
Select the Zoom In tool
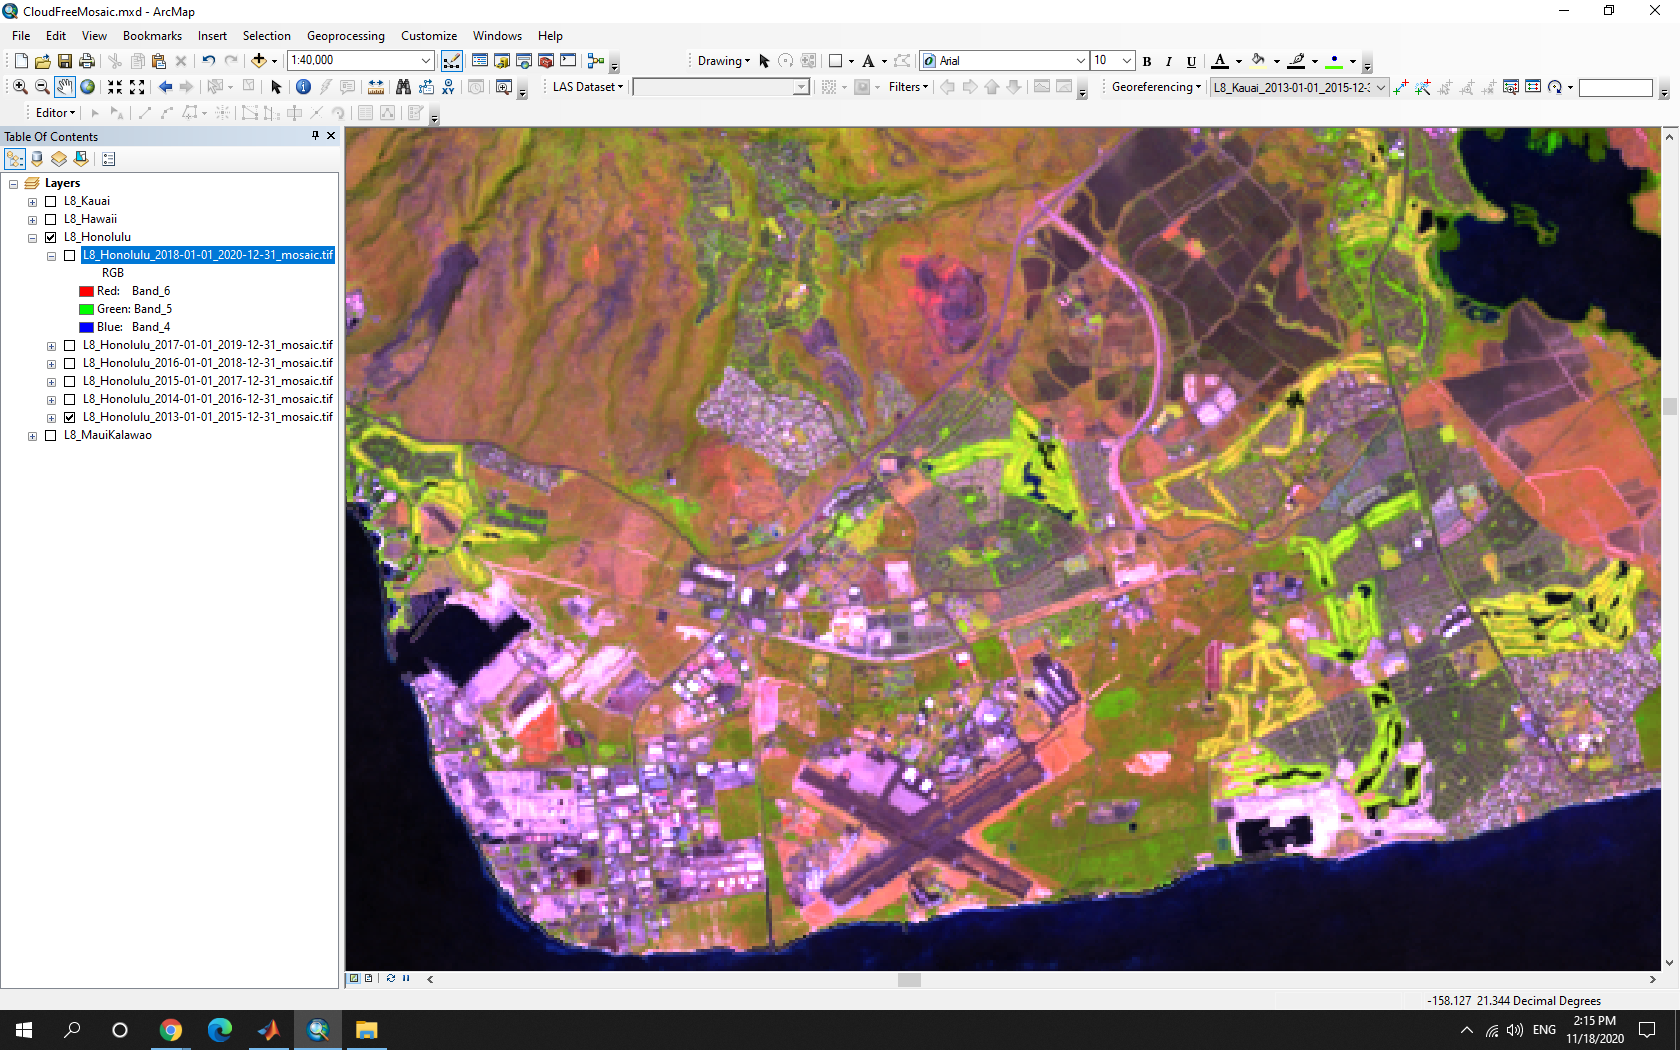pyautogui.click(x=20, y=87)
